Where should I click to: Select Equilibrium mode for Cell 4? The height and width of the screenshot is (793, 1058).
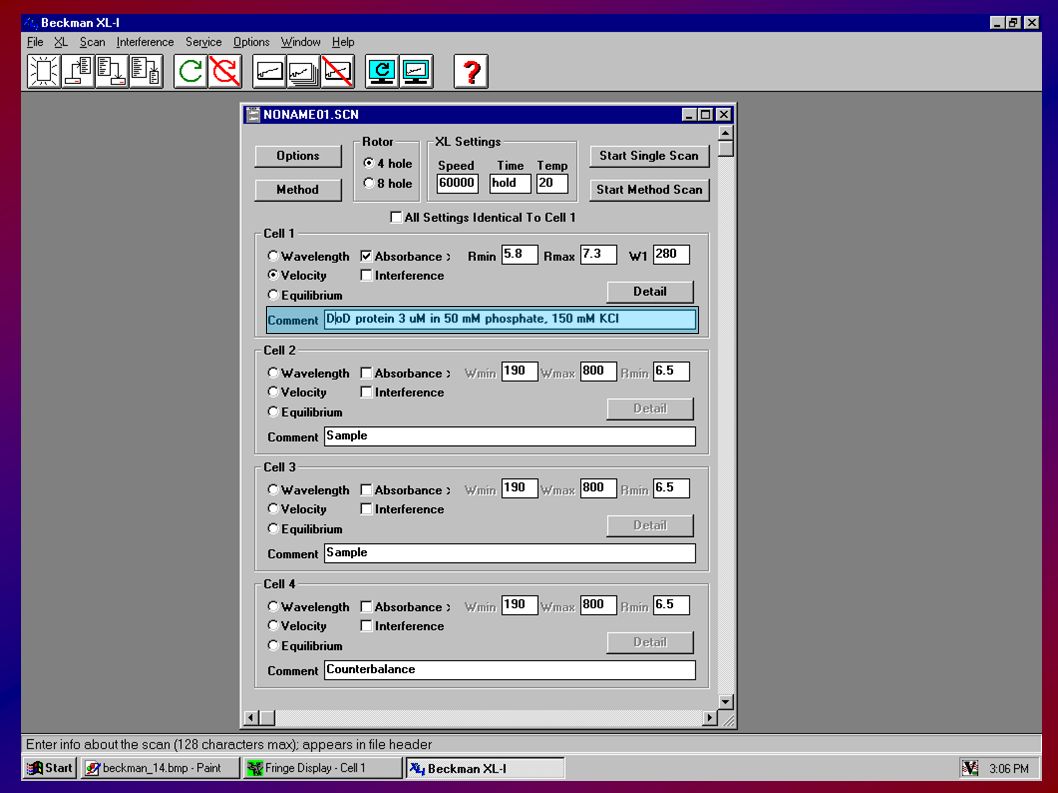(x=273, y=645)
